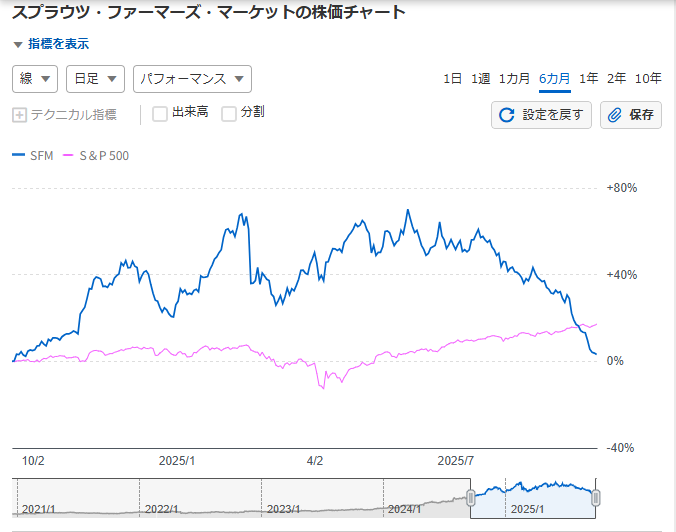
Task: Click the 保存 save button
Action: point(631,115)
